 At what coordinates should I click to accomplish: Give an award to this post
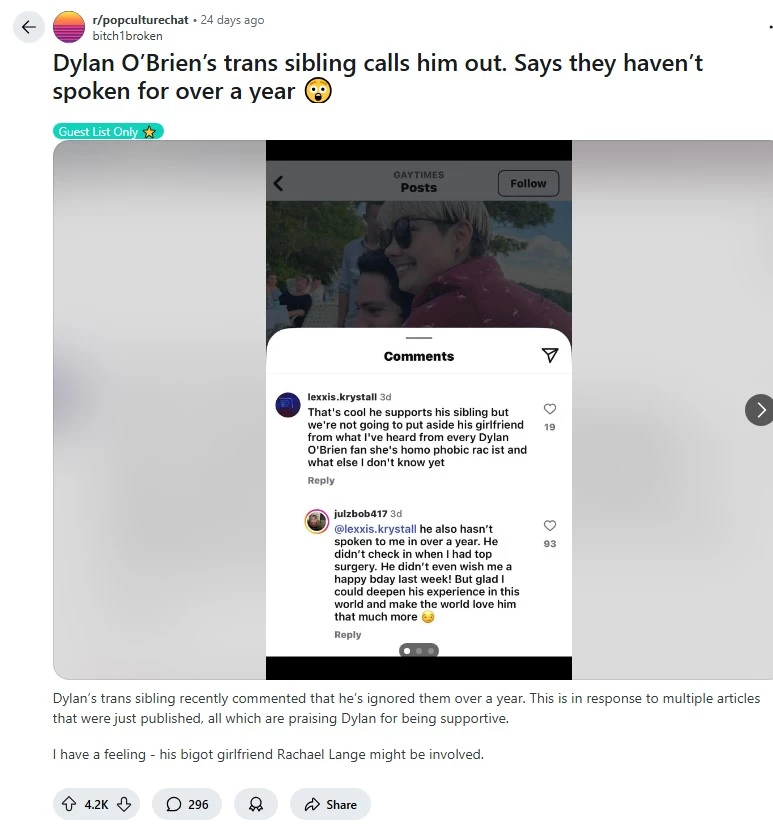click(256, 804)
